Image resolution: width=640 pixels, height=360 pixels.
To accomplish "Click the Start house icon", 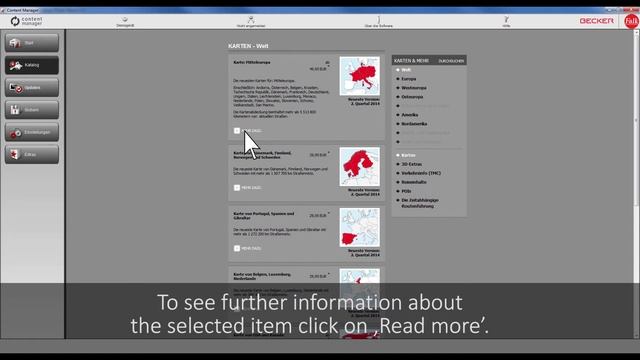I will tap(15, 43).
